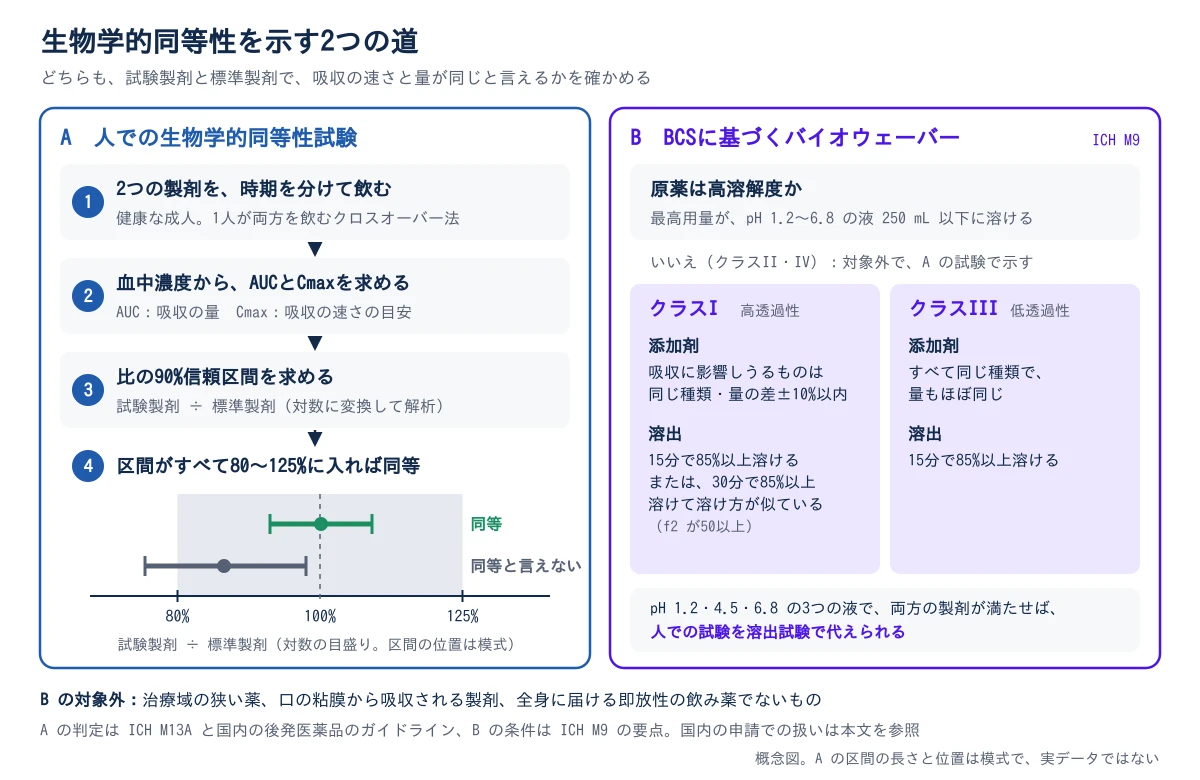
Task: Click the text 区間がすべて80〜125%に入れば同等
Action: click(x=268, y=465)
